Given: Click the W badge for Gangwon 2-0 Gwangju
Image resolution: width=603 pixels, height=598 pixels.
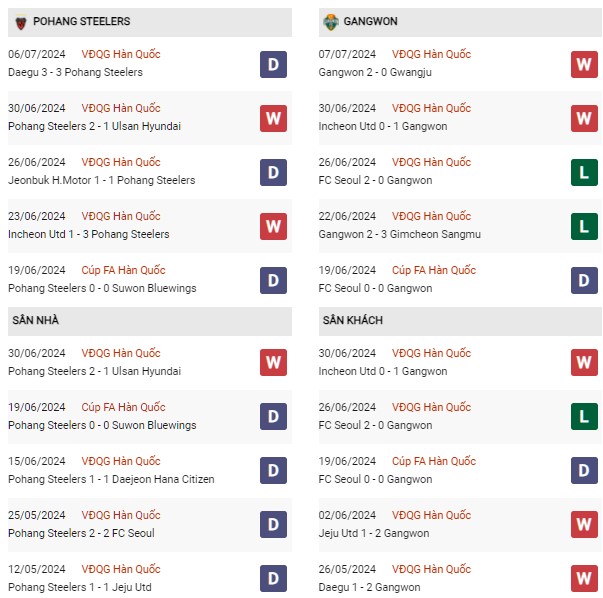Looking at the screenshot, I should coord(584,64).
